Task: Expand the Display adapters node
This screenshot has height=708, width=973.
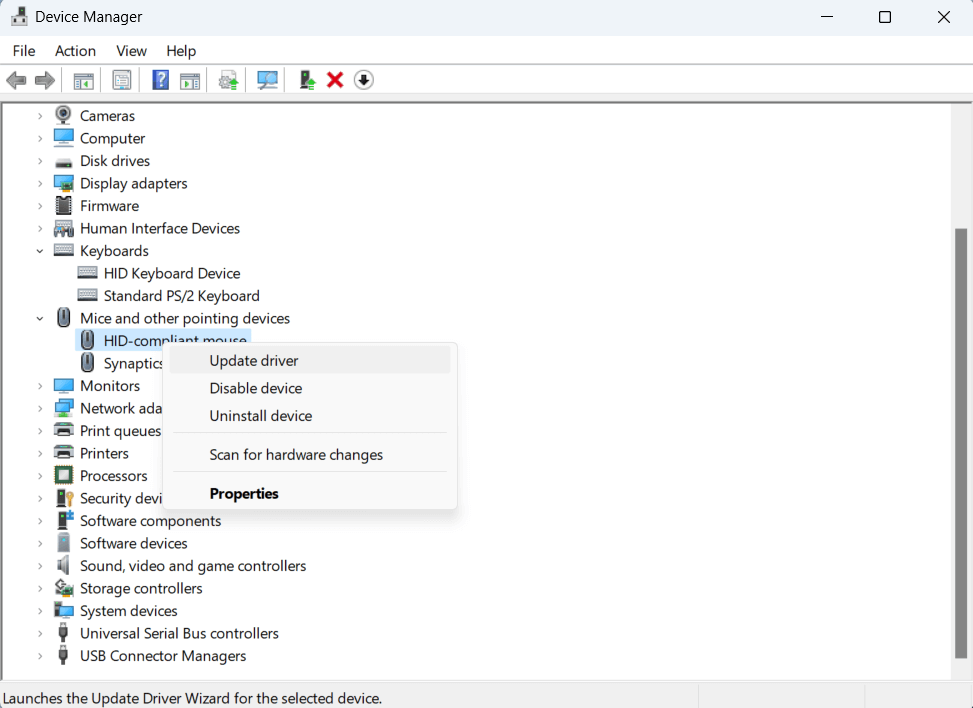Action: [x=40, y=184]
